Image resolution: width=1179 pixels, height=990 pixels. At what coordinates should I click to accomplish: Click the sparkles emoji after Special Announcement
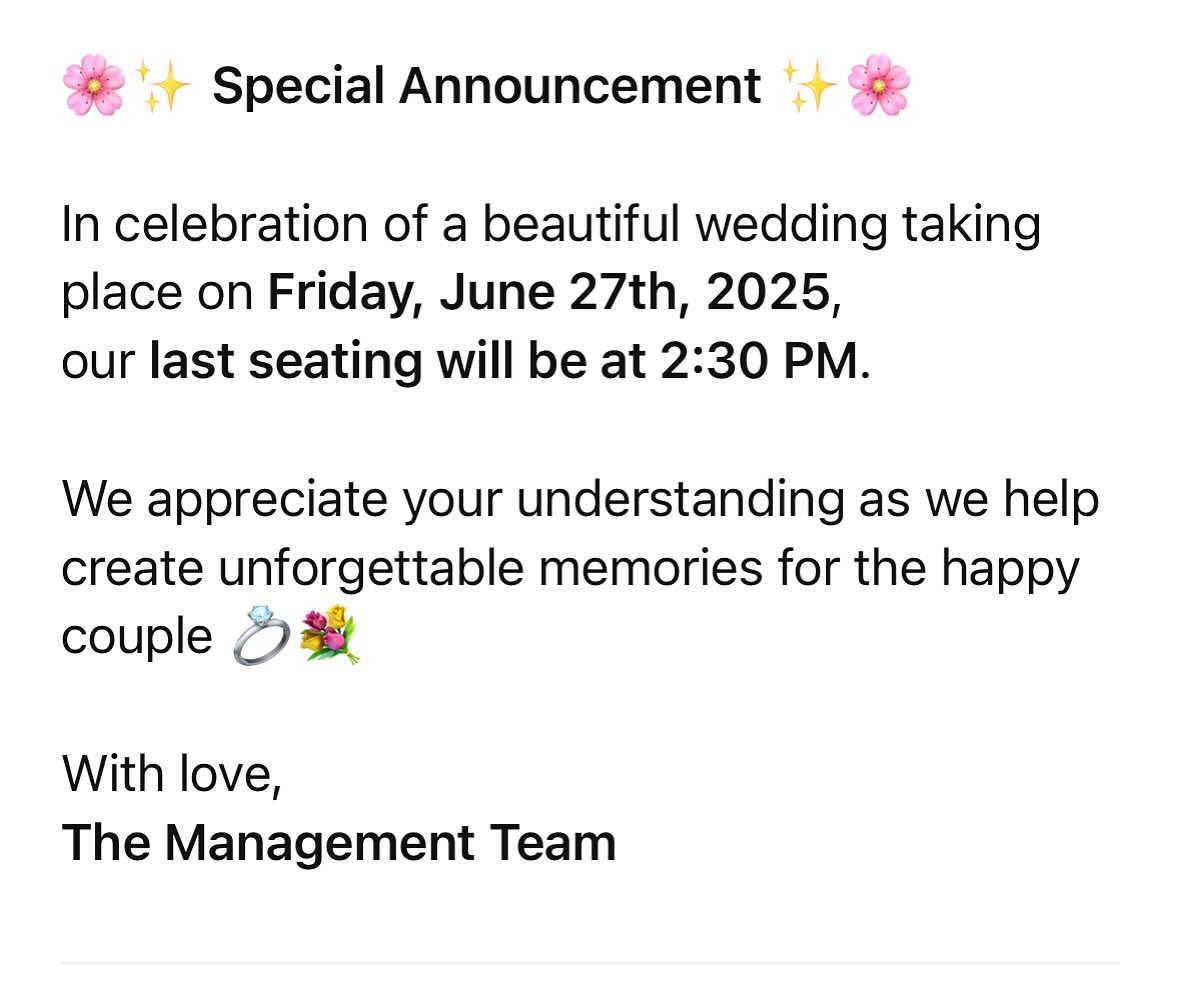809,85
